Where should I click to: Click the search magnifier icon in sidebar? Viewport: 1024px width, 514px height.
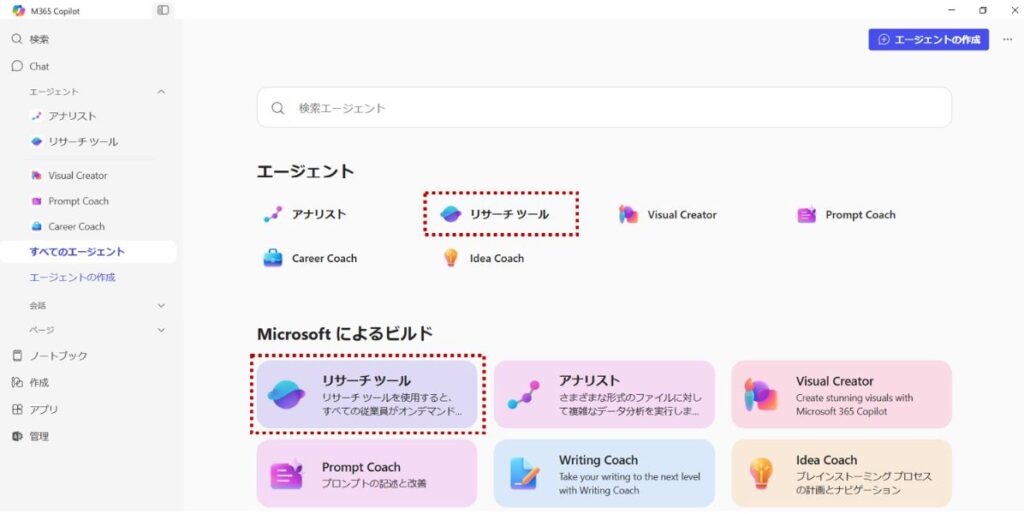17,39
